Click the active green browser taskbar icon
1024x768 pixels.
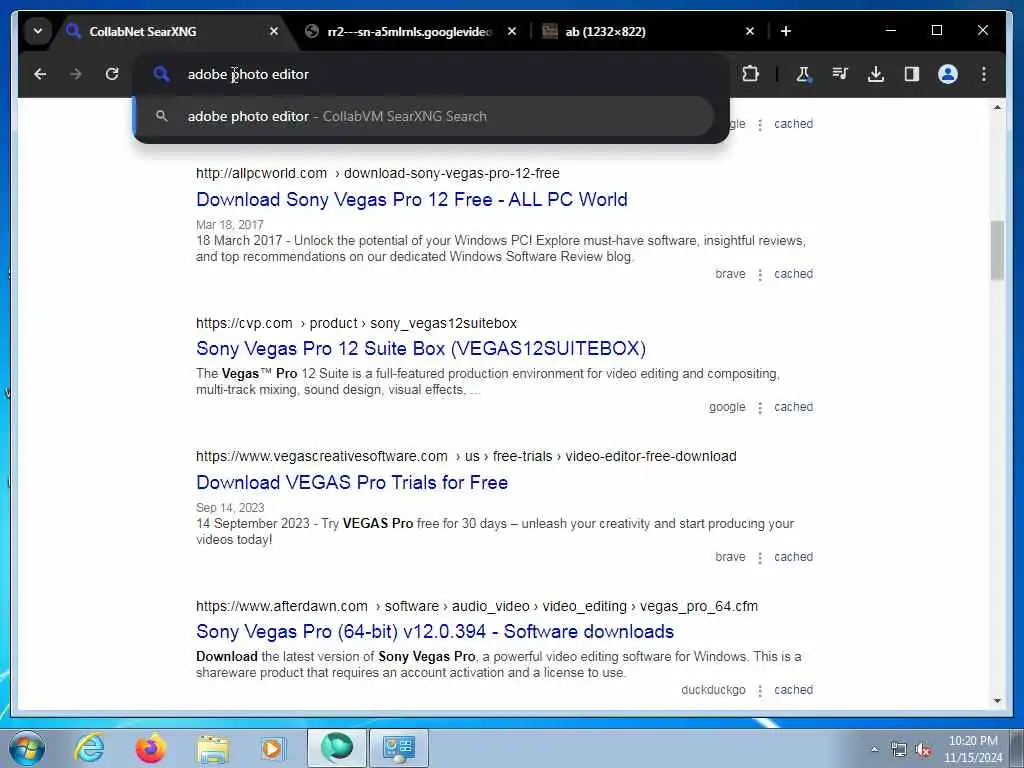point(337,748)
